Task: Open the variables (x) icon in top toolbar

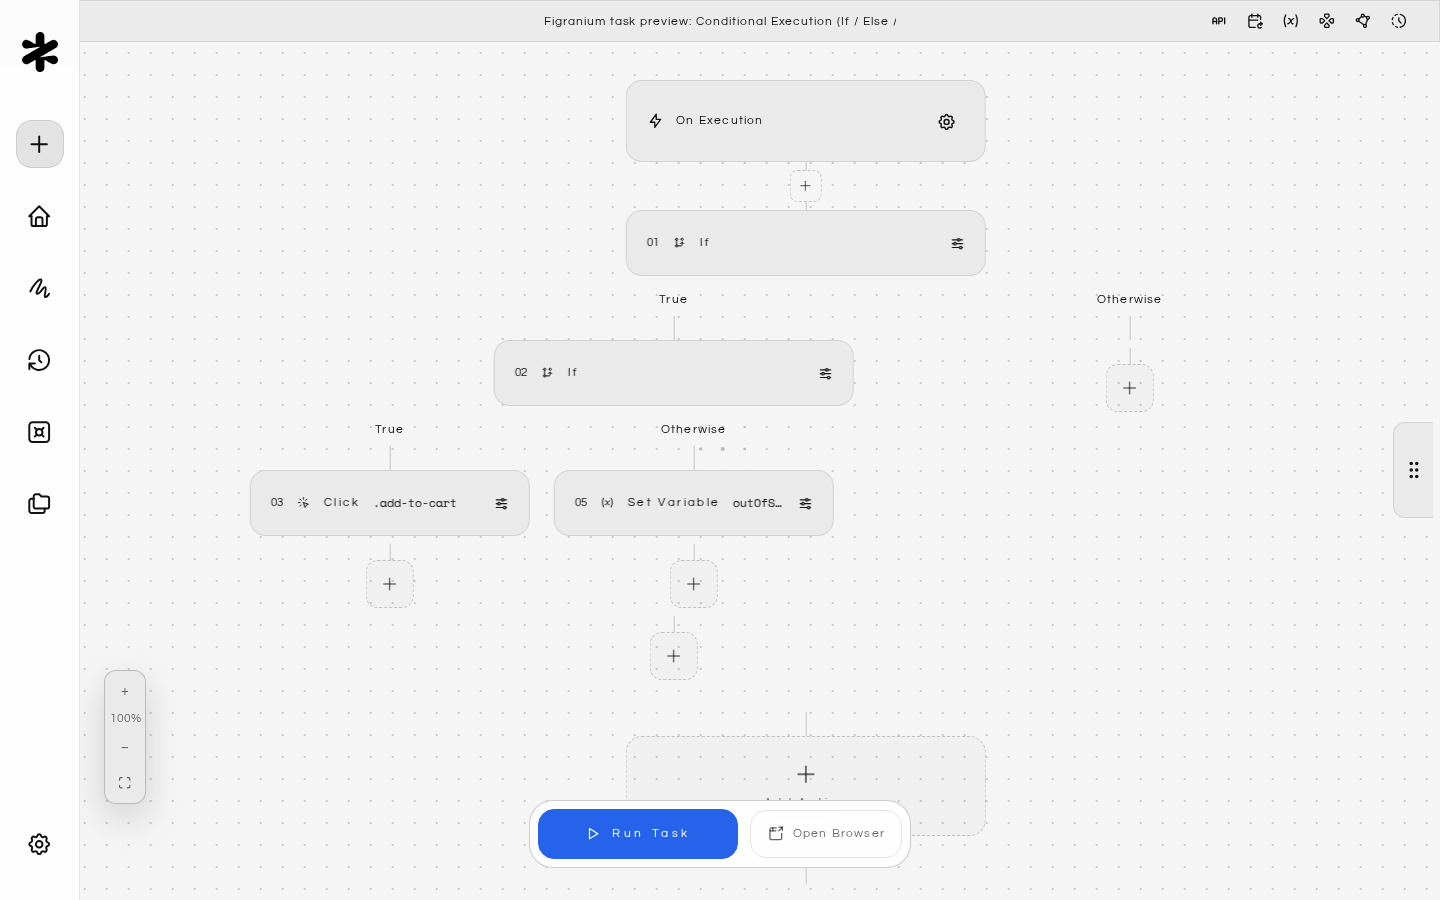Action: (1290, 21)
